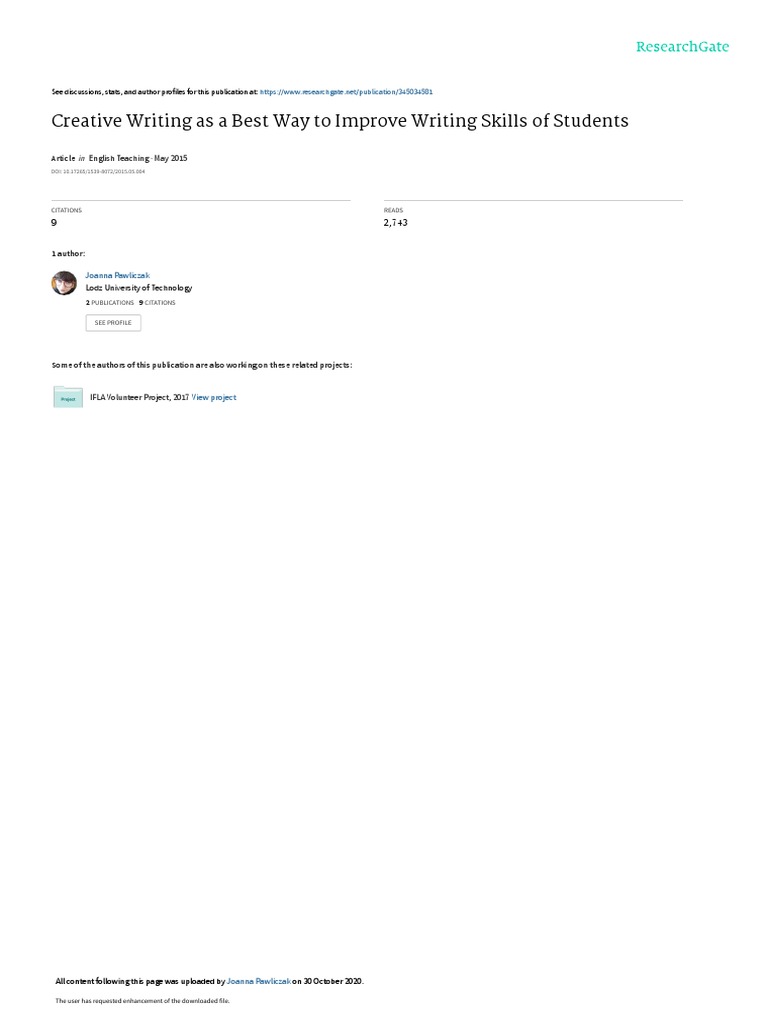
Task: Click the SEE PROFILE button
Action: tap(113, 323)
